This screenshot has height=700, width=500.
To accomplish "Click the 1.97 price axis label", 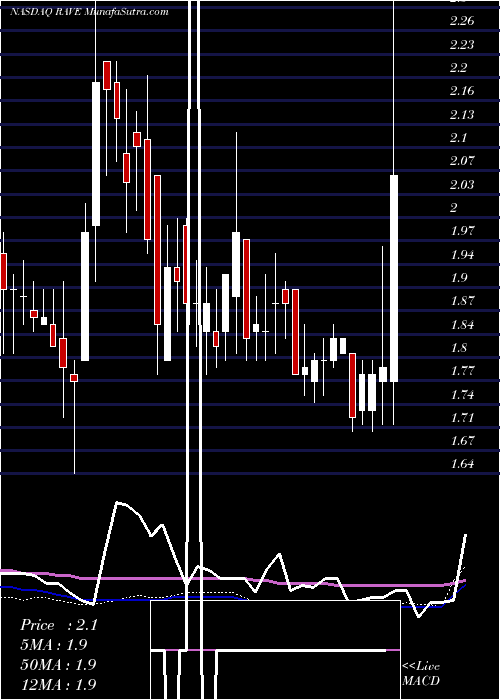I will [462, 231].
